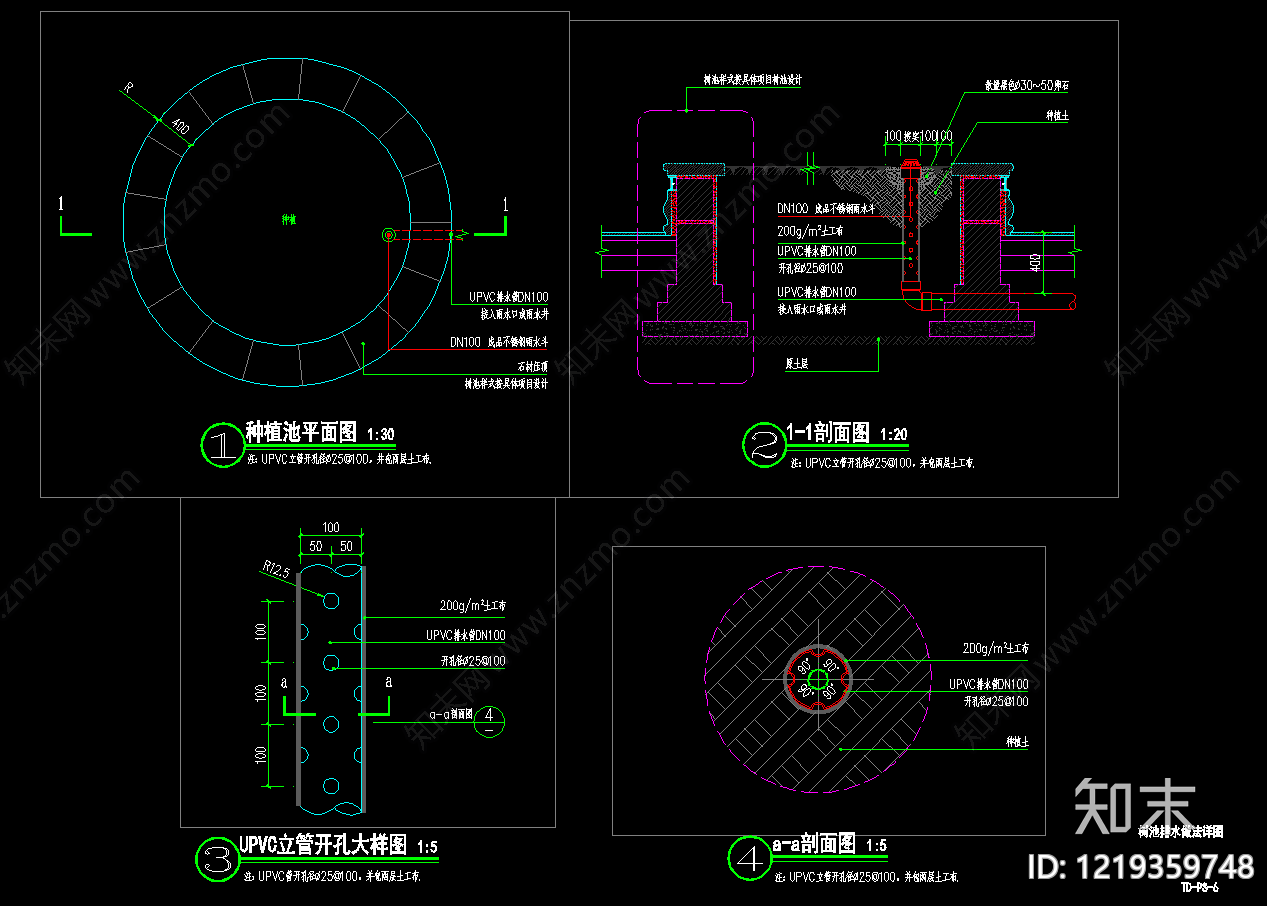Click the "1:30" scale text

[x=381, y=435]
